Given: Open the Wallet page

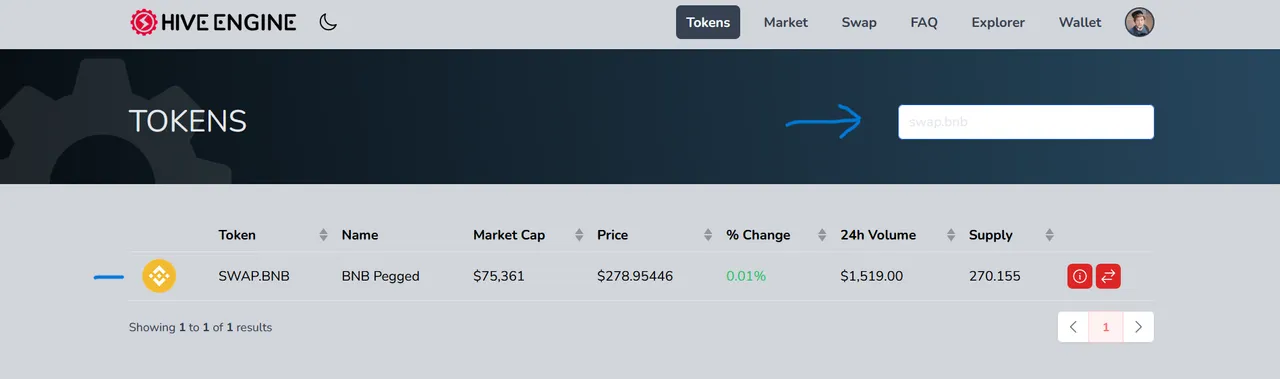Looking at the screenshot, I should pyautogui.click(x=1080, y=22).
